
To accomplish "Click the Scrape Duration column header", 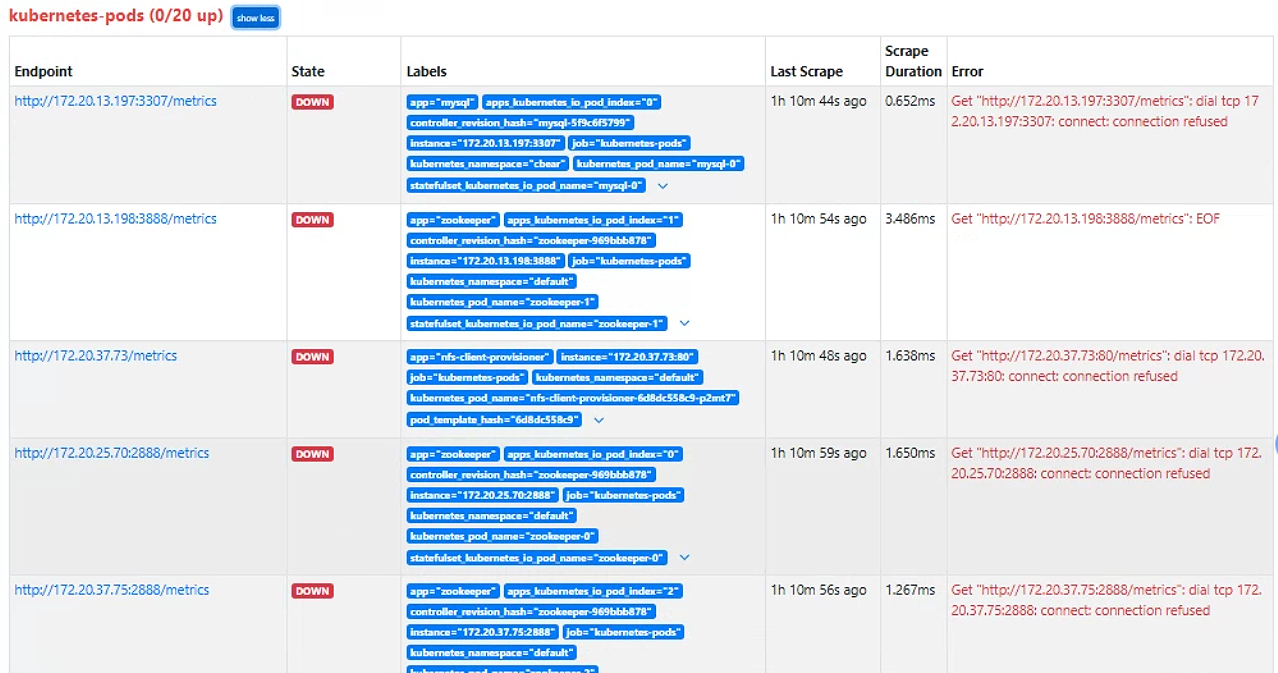I will (x=913, y=61).
